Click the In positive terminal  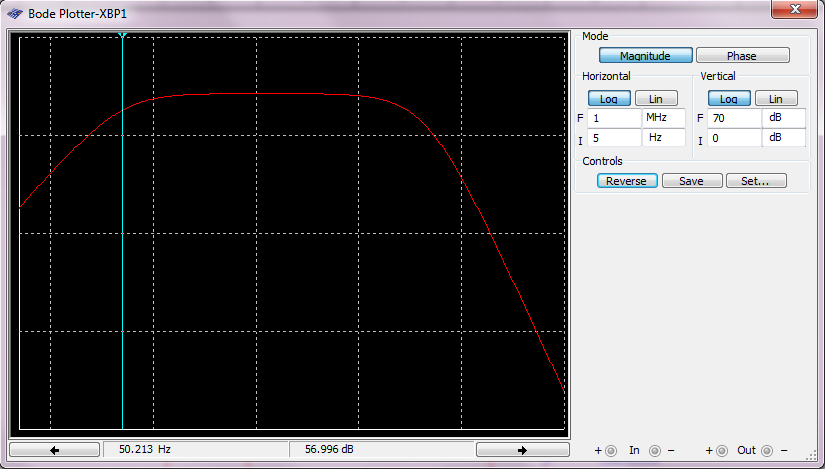[611, 451]
